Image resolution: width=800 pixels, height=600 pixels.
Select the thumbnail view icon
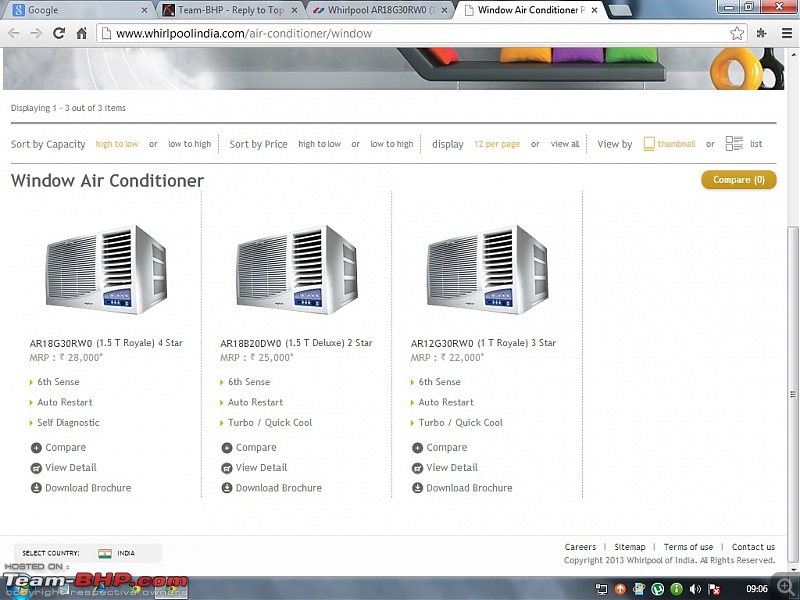pos(648,144)
